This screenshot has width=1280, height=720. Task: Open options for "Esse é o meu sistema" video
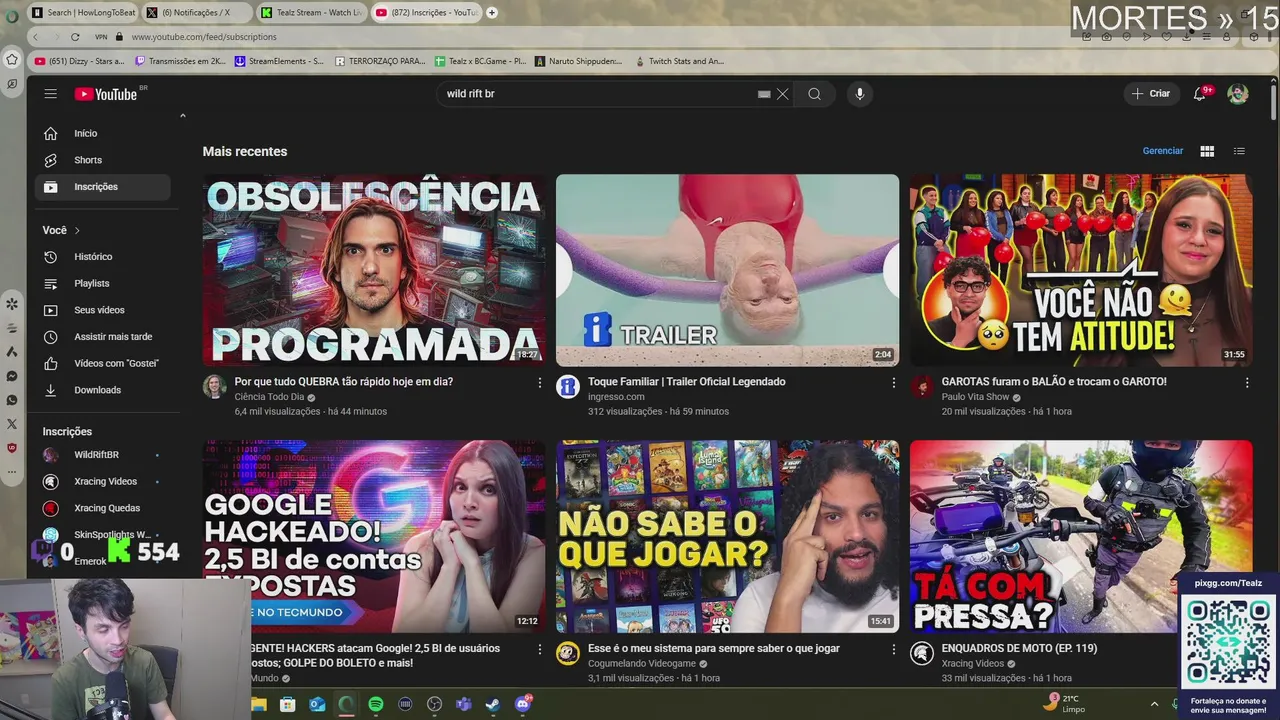(893, 650)
